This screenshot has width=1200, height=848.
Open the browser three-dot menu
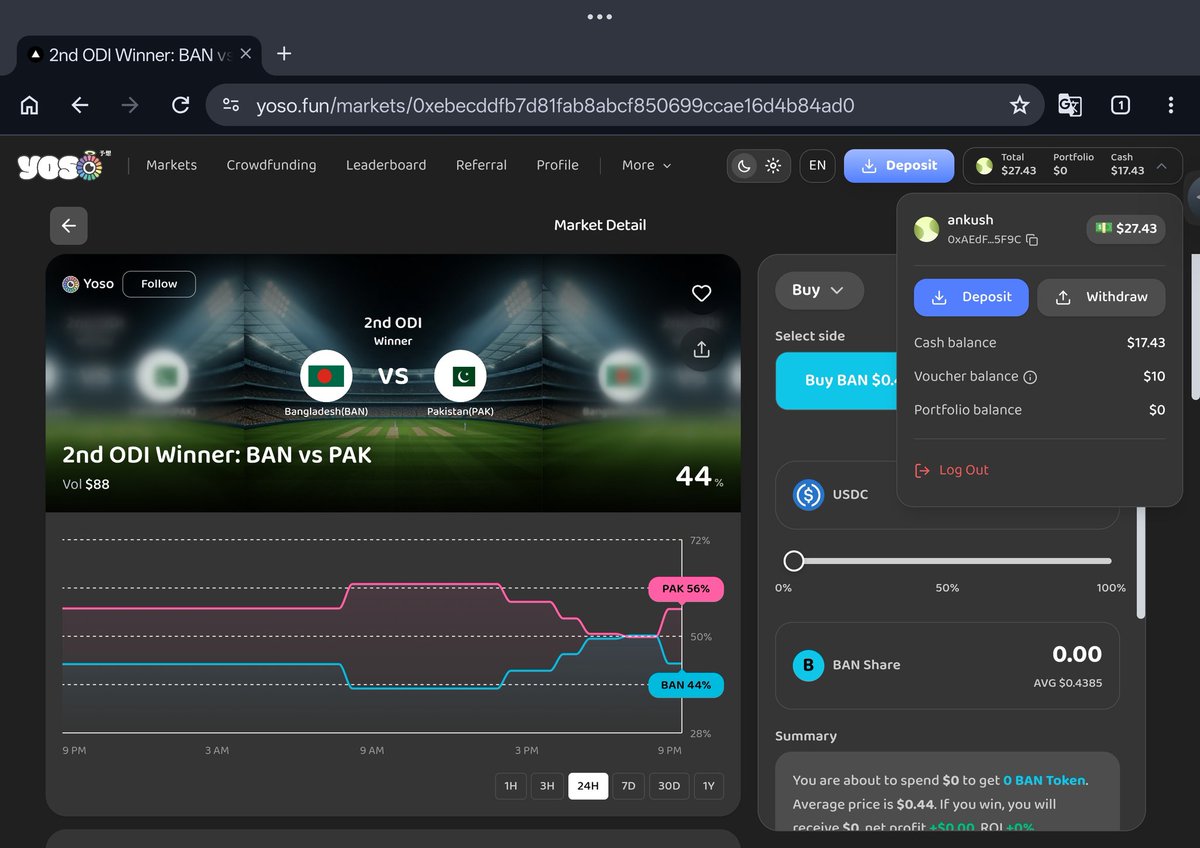(x=1171, y=105)
